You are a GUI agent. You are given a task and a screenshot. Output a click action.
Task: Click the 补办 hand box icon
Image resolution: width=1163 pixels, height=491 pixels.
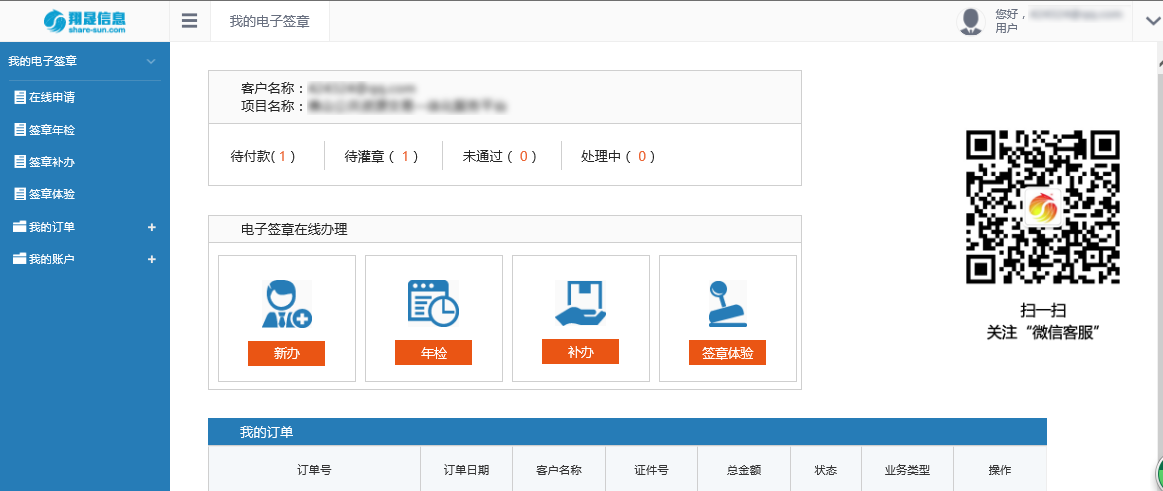coord(580,304)
